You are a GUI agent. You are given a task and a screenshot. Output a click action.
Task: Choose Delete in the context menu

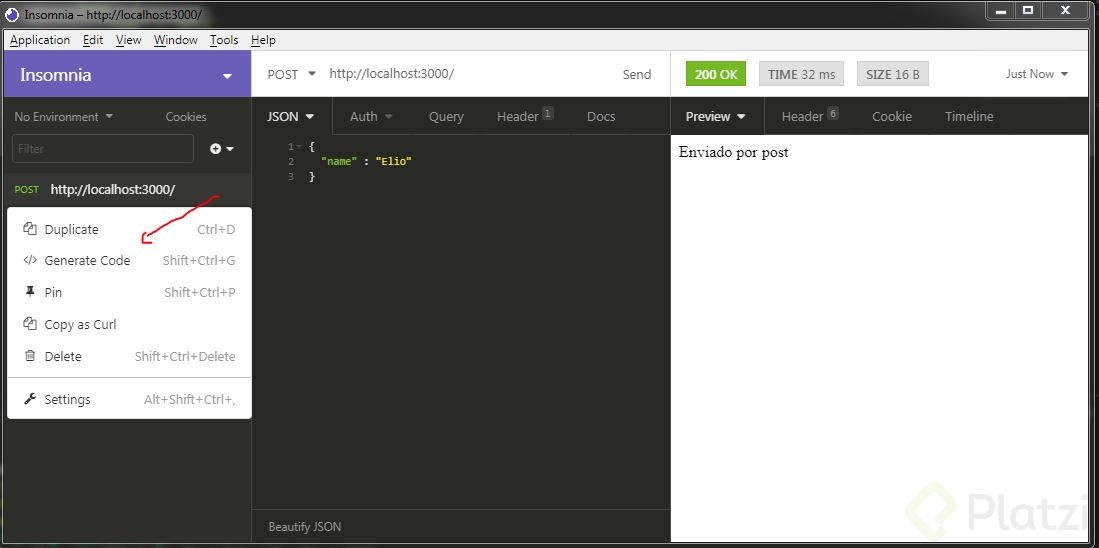(x=129, y=356)
